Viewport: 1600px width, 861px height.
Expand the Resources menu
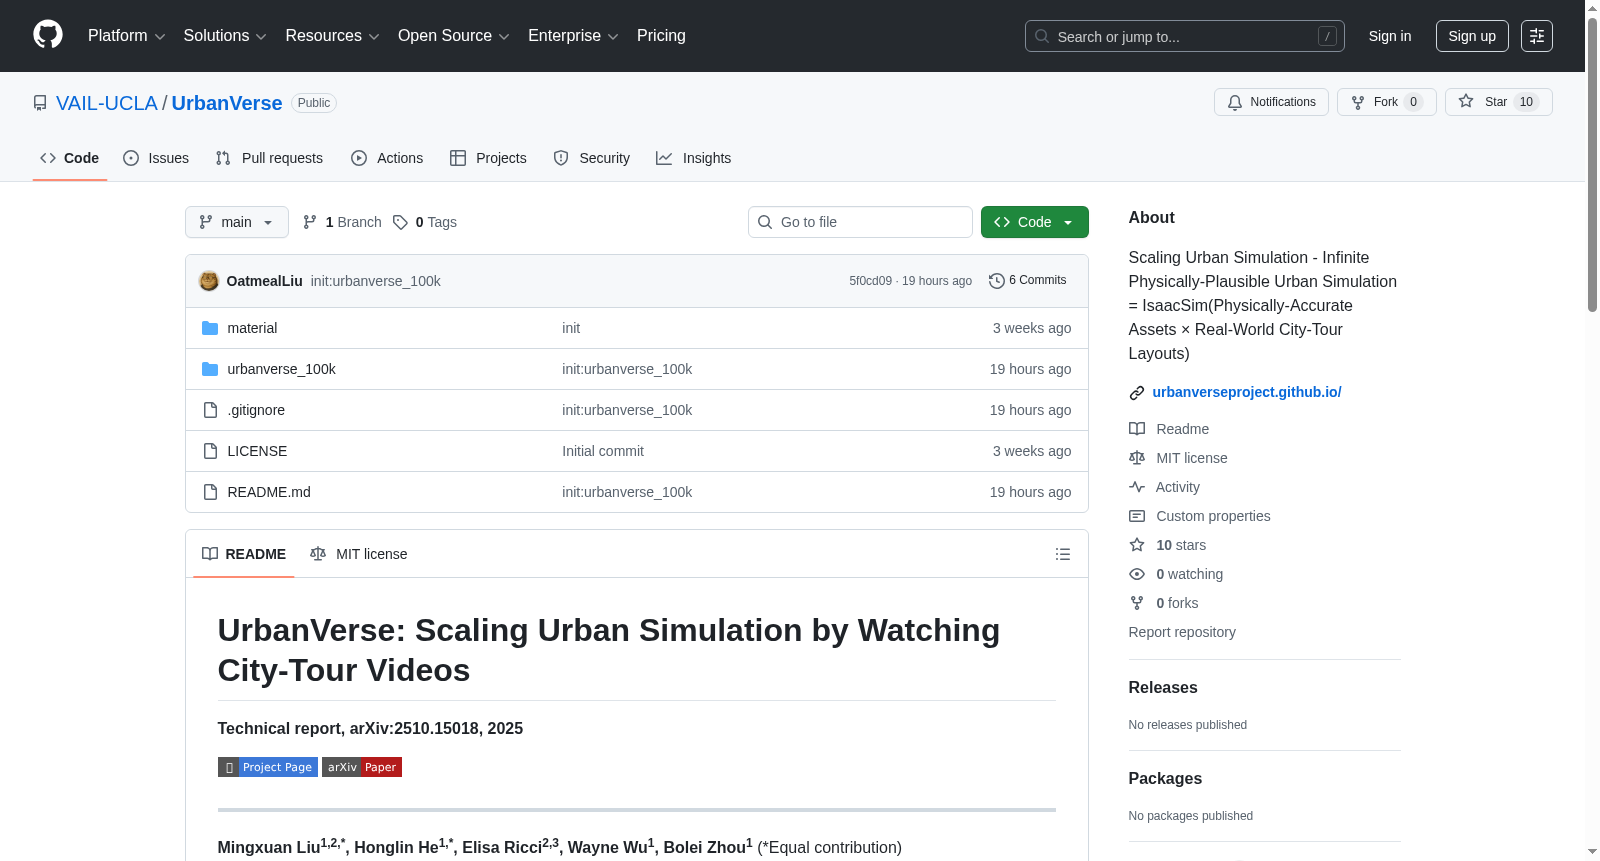click(x=332, y=36)
